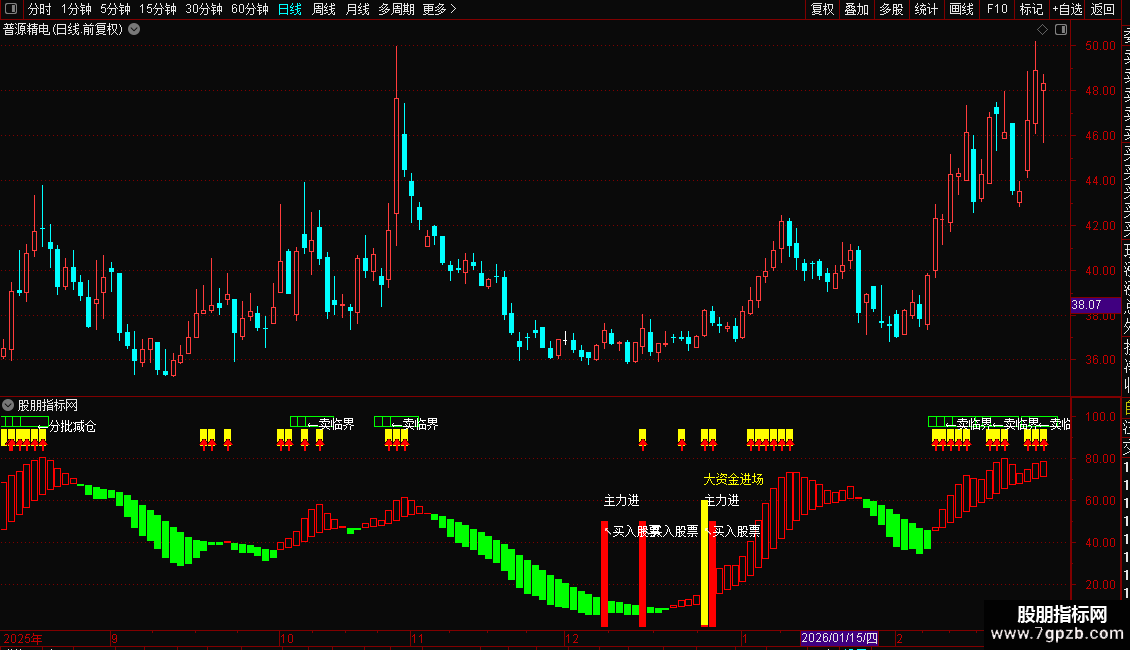Click the 分批减仓 indicator label
The width and height of the screenshot is (1130, 650).
pyautogui.click(x=72, y=427)
